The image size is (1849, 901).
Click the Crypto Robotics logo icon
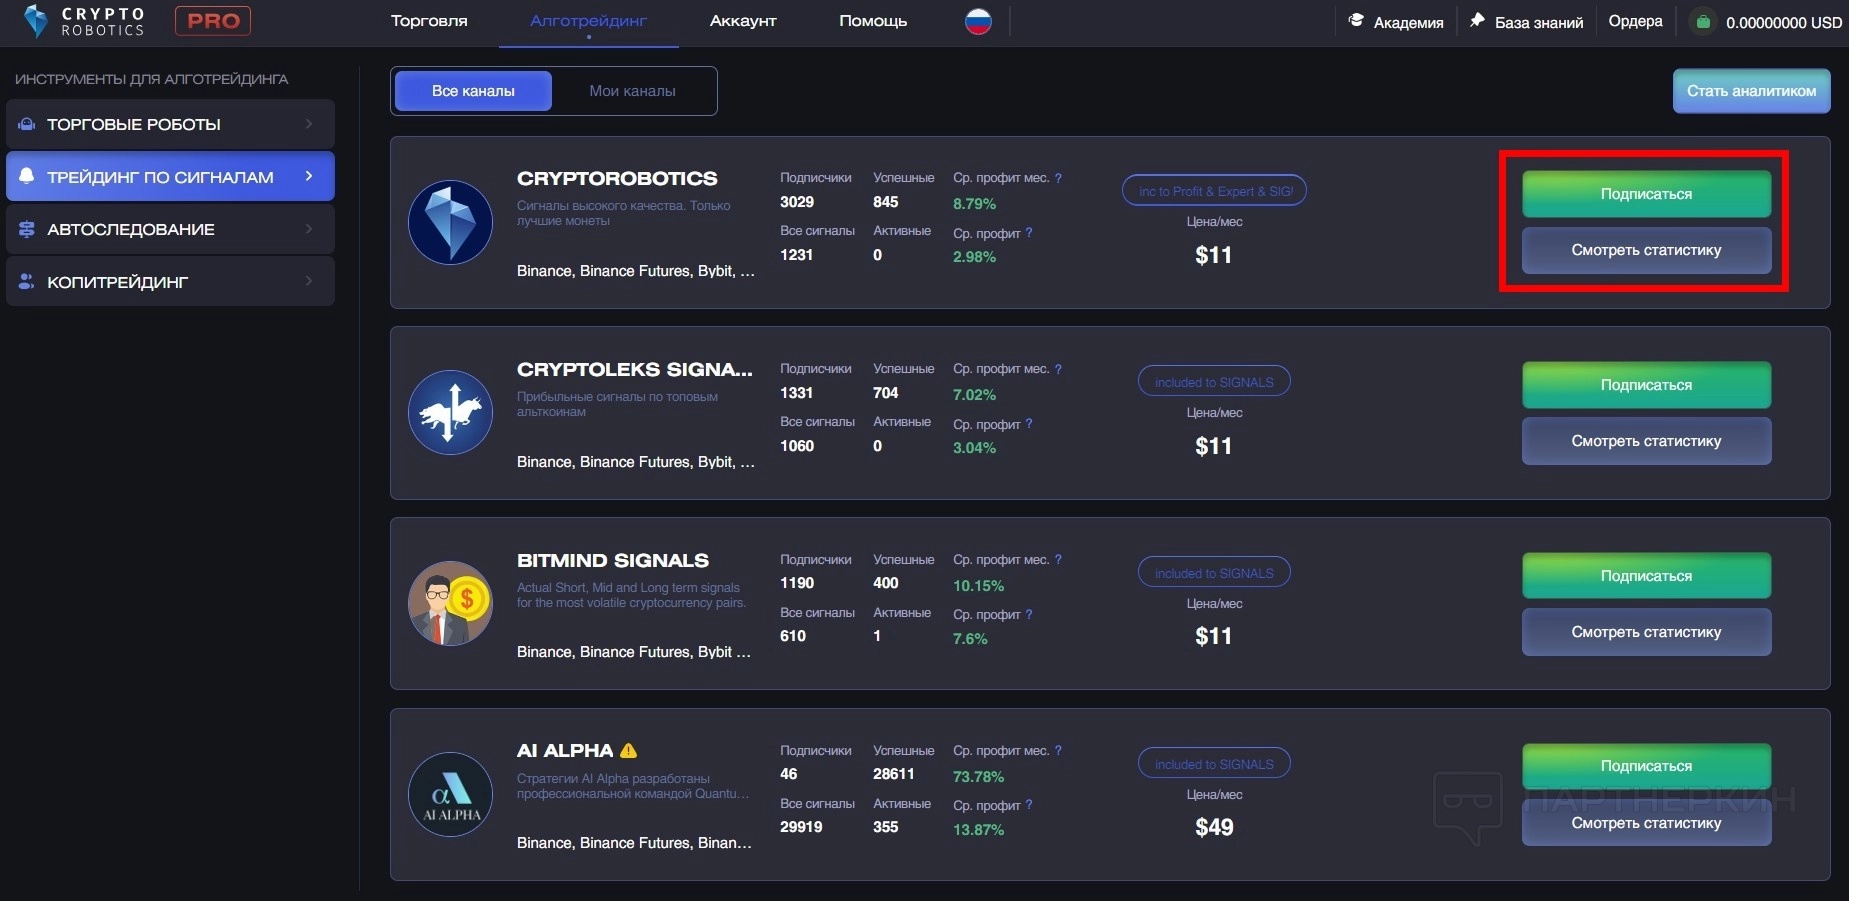(36, 21)
